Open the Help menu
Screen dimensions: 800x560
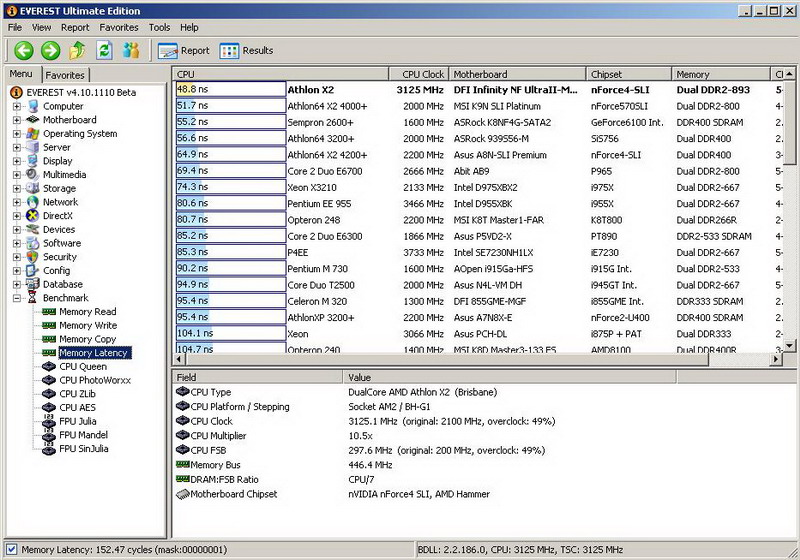[x=189, y=28]
